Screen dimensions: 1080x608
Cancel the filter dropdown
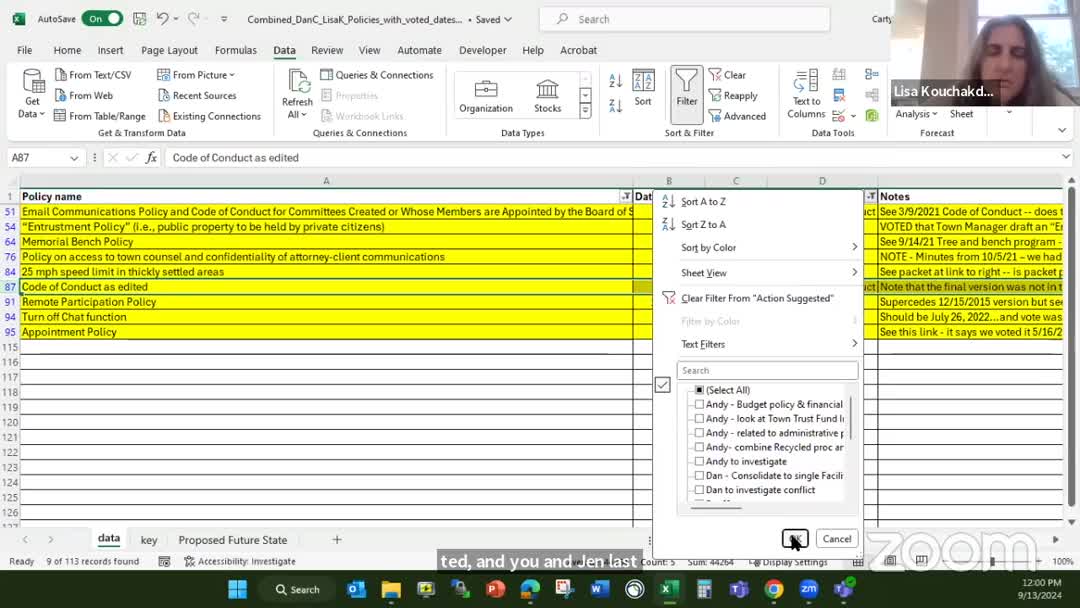(837, 538)
